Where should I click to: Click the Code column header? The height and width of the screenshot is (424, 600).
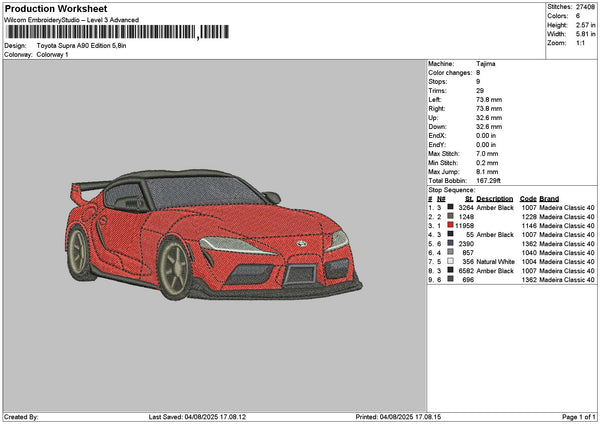pos(528,198)
